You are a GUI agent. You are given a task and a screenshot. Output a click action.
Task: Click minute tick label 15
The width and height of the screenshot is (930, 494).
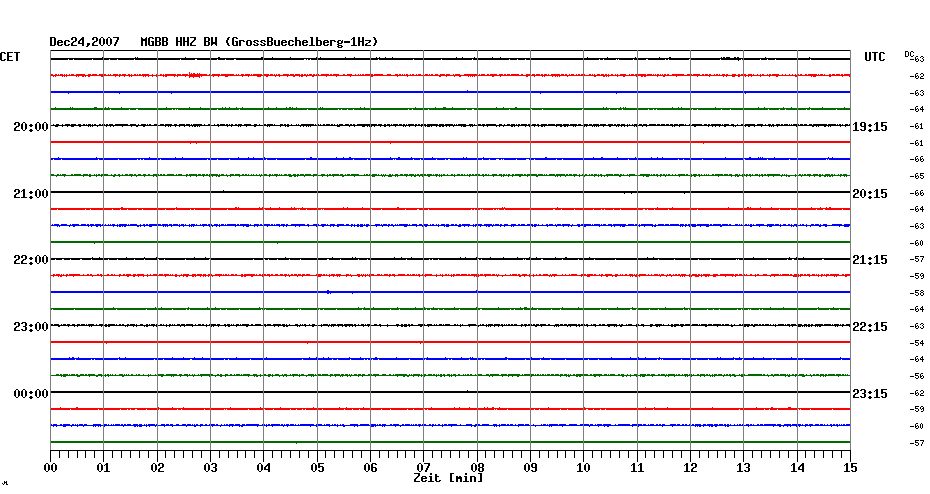click(x=850, y=468)
